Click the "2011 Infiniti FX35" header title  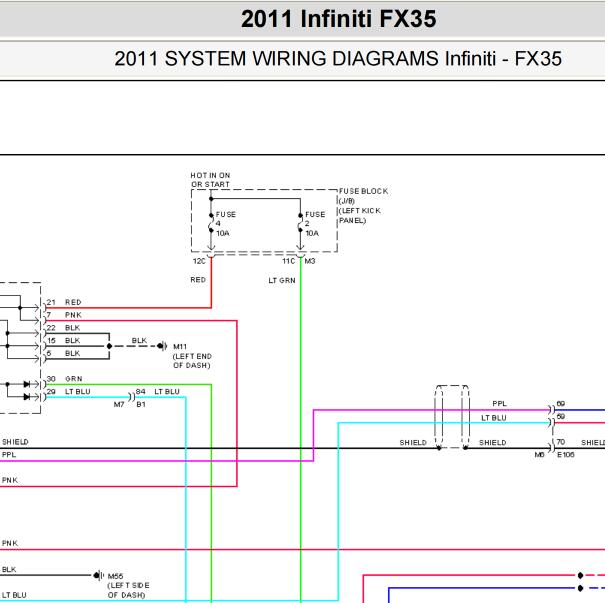[x=338, y=19]
